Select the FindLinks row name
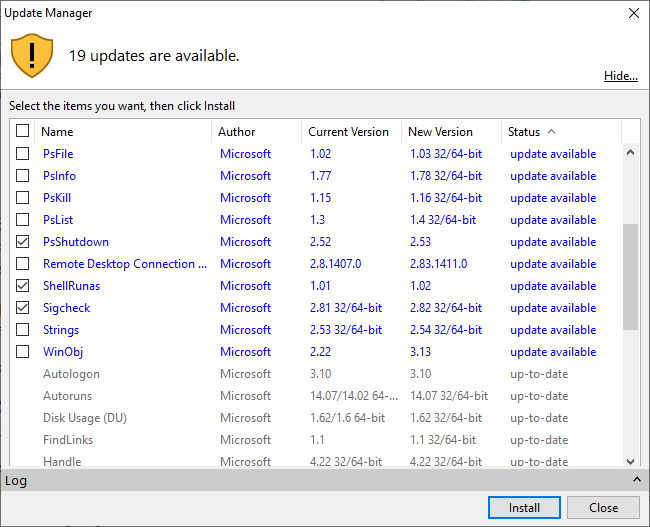The image size is (650, 527). (68, 440)
